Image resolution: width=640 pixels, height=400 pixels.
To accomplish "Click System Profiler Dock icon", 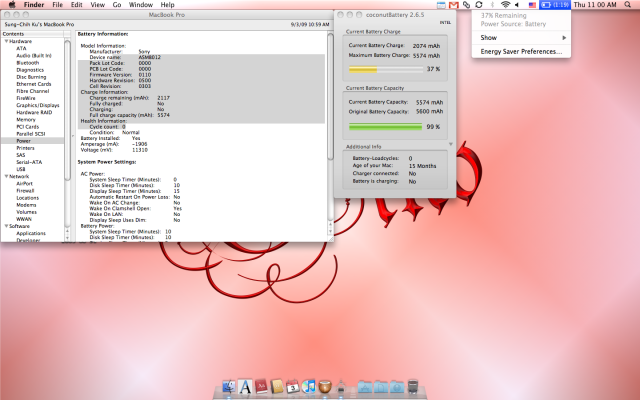I will [x=341, y=386].
